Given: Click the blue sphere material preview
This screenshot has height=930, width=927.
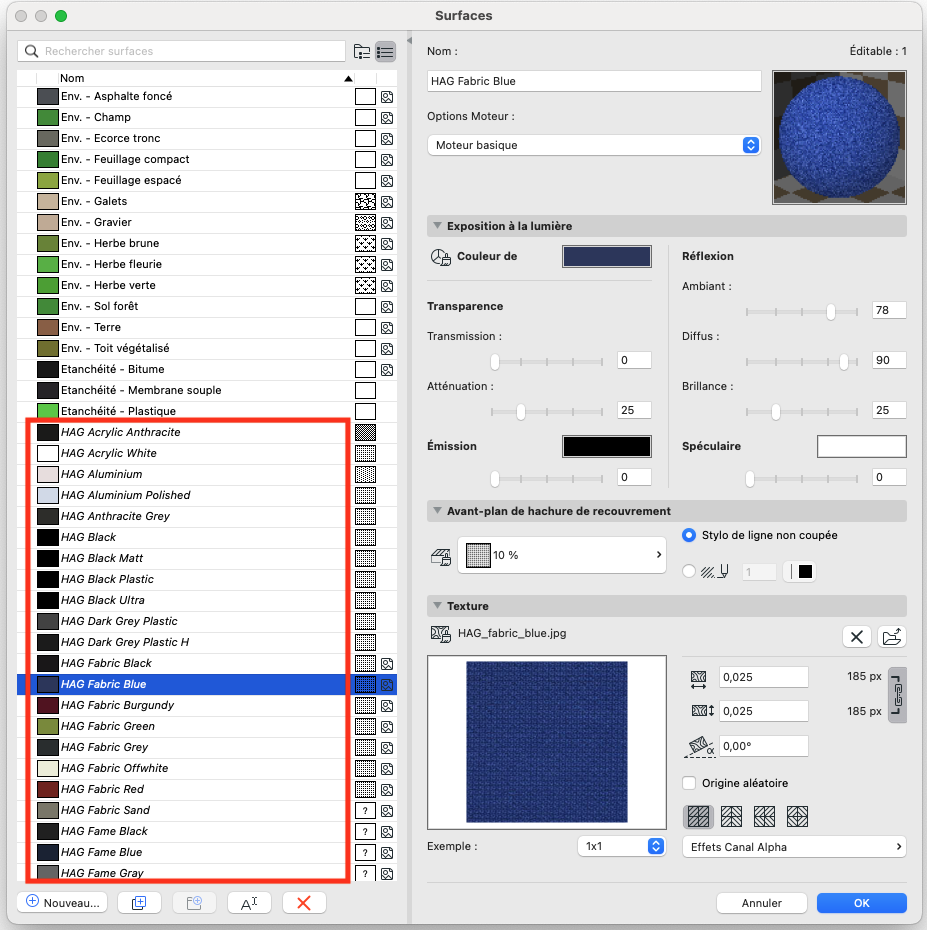Looking at the screenshot, I should pos(839,138).
